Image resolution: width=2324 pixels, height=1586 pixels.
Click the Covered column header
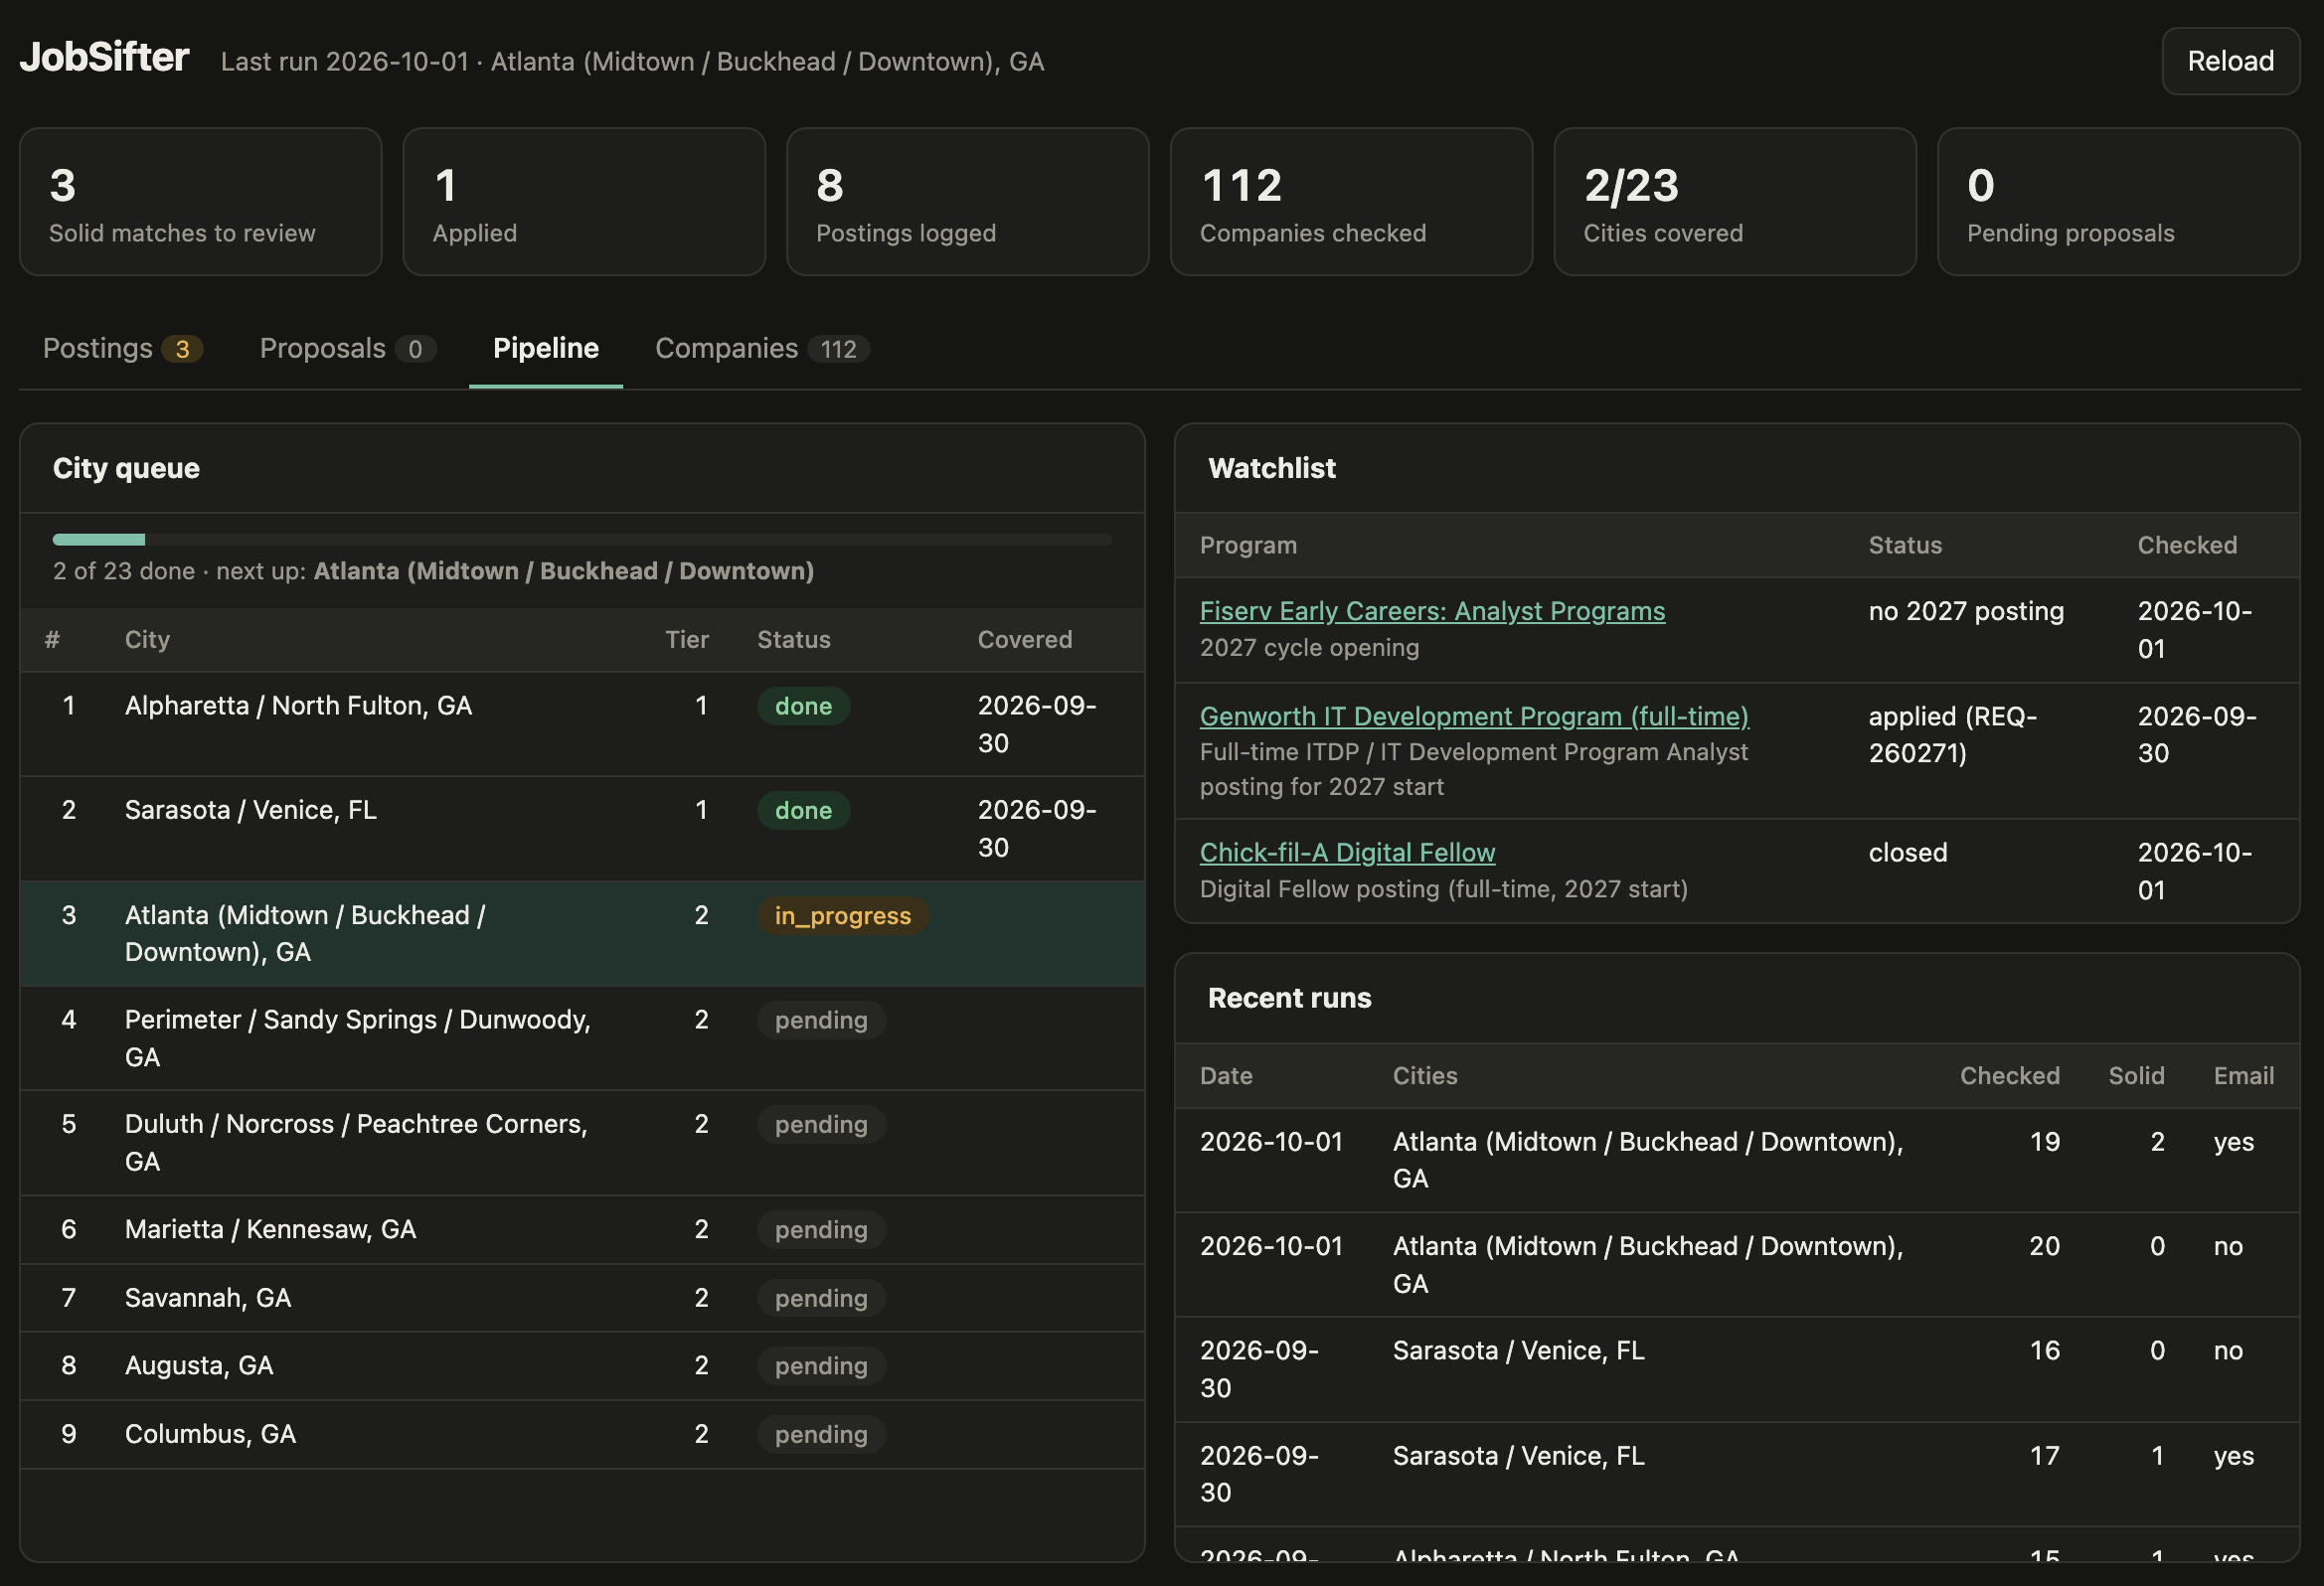(x=1025, y=640)
